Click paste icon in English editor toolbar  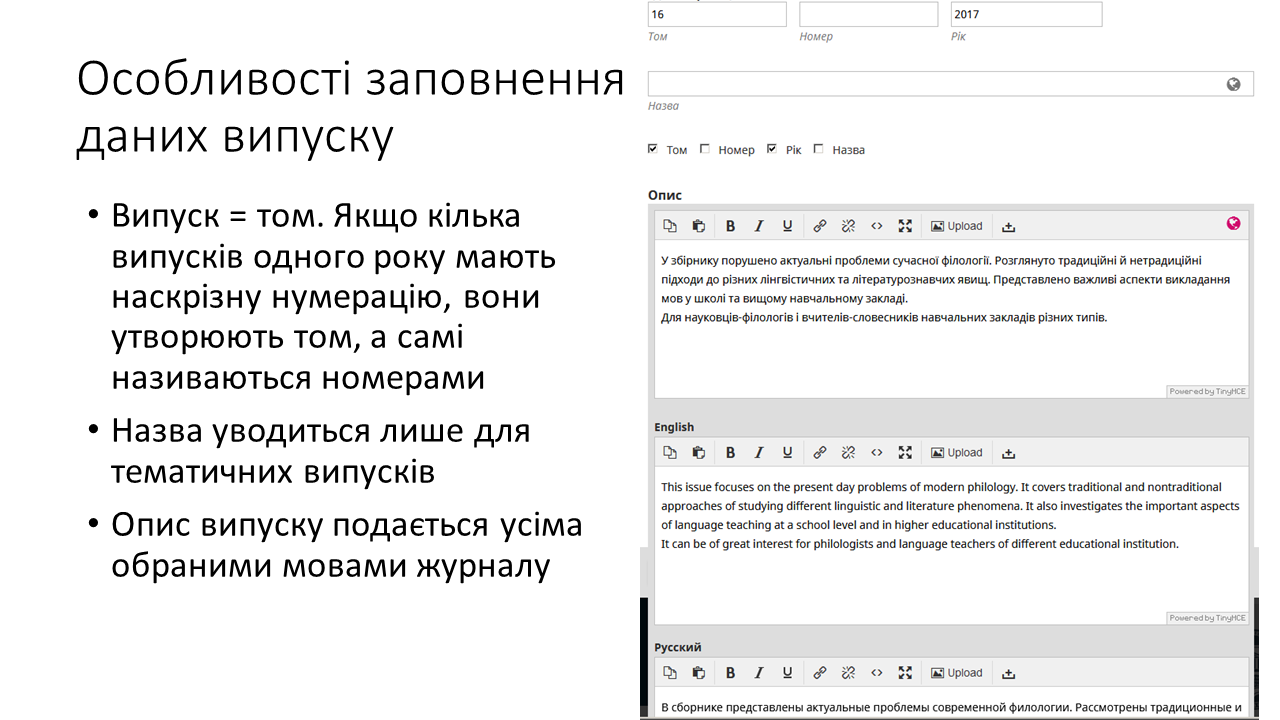pyautogui.click(x=699, y=453)
